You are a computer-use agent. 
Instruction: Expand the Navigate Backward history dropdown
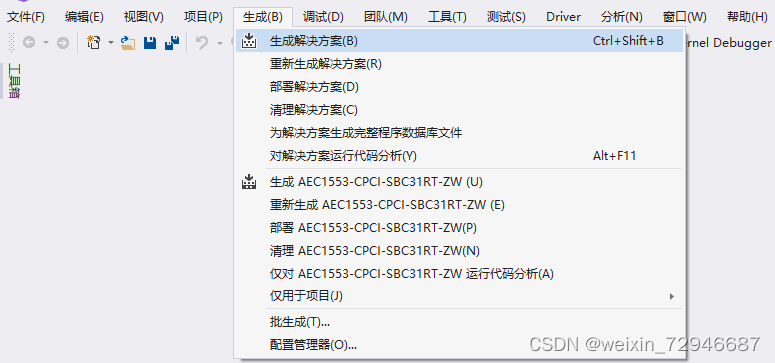point(46,43)
